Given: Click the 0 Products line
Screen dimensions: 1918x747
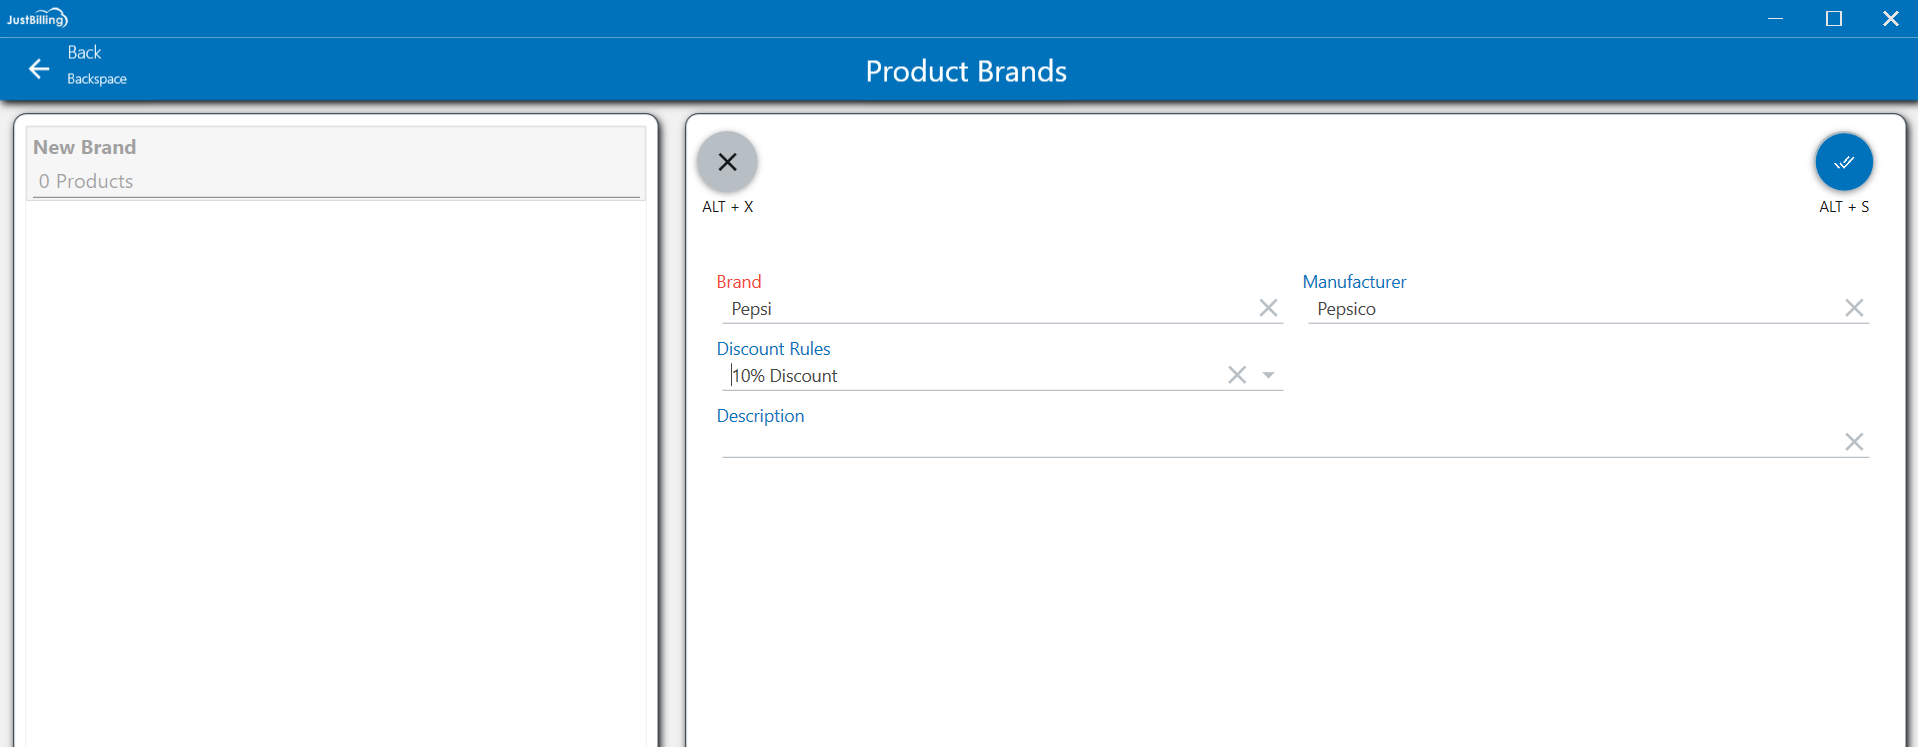Looking at the screenshot, I should click(x=86, y=181).
